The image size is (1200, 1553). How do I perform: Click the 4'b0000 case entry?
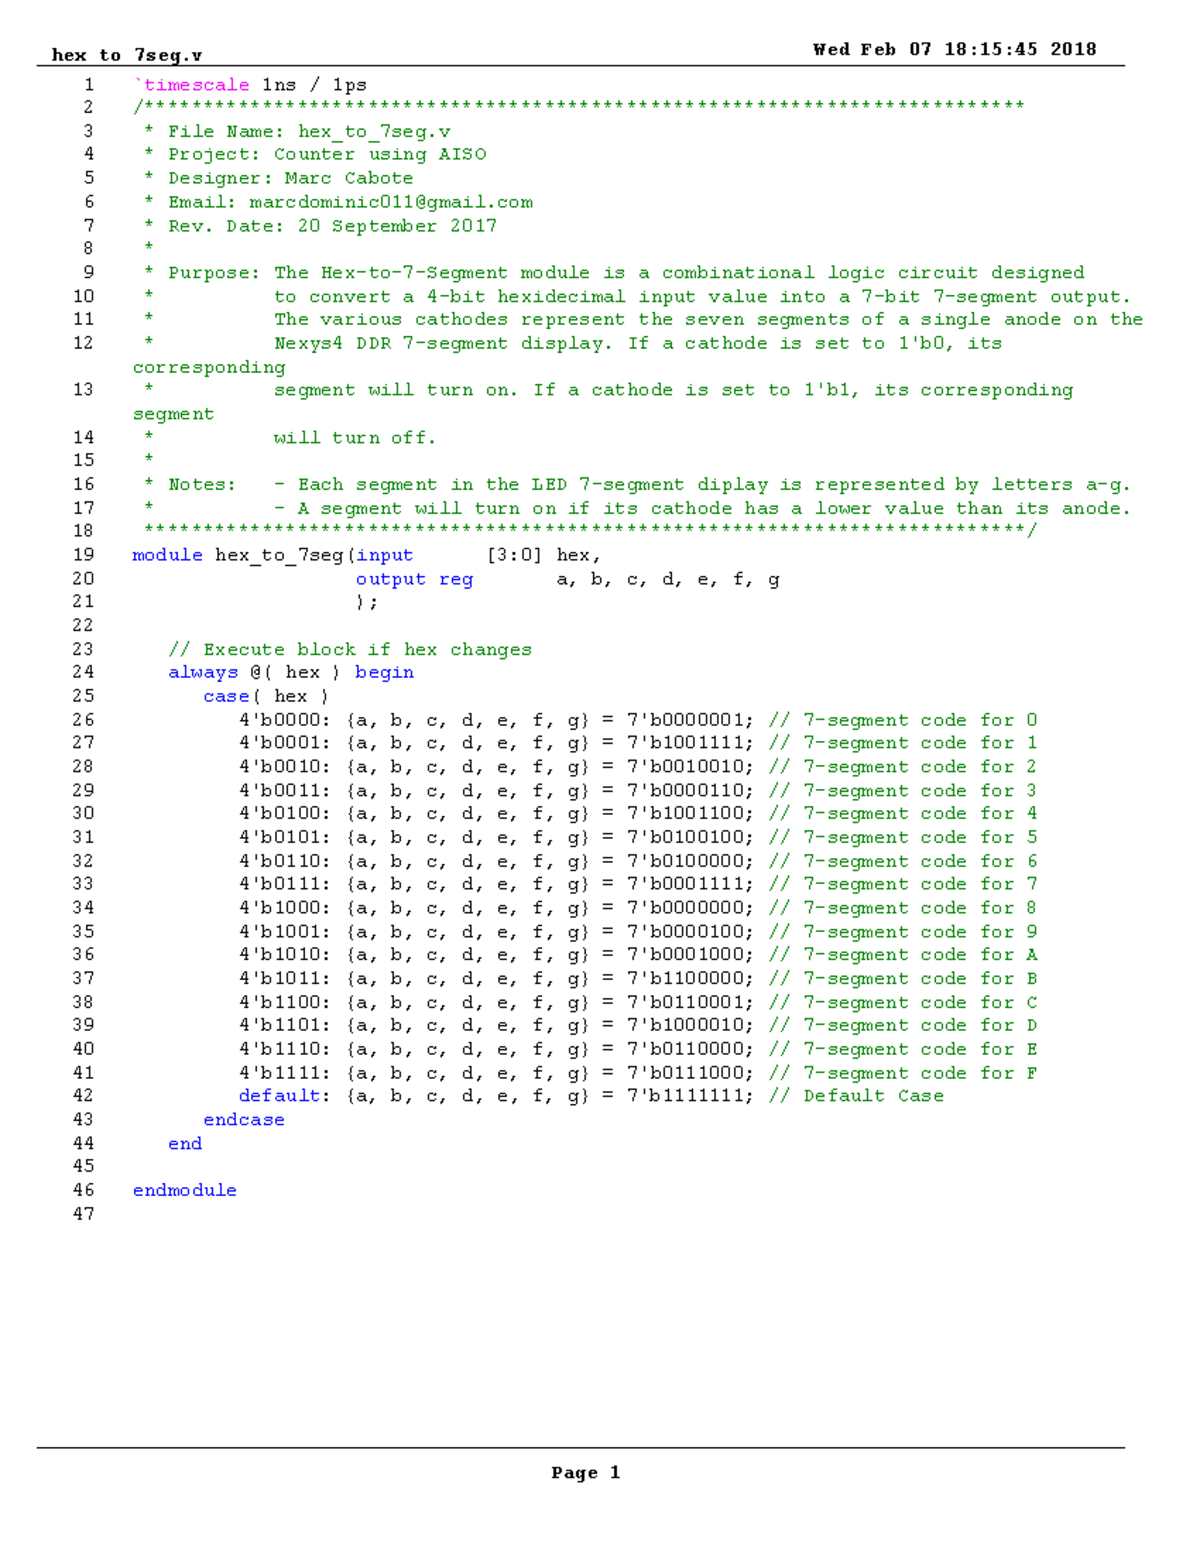coord(281,719)
